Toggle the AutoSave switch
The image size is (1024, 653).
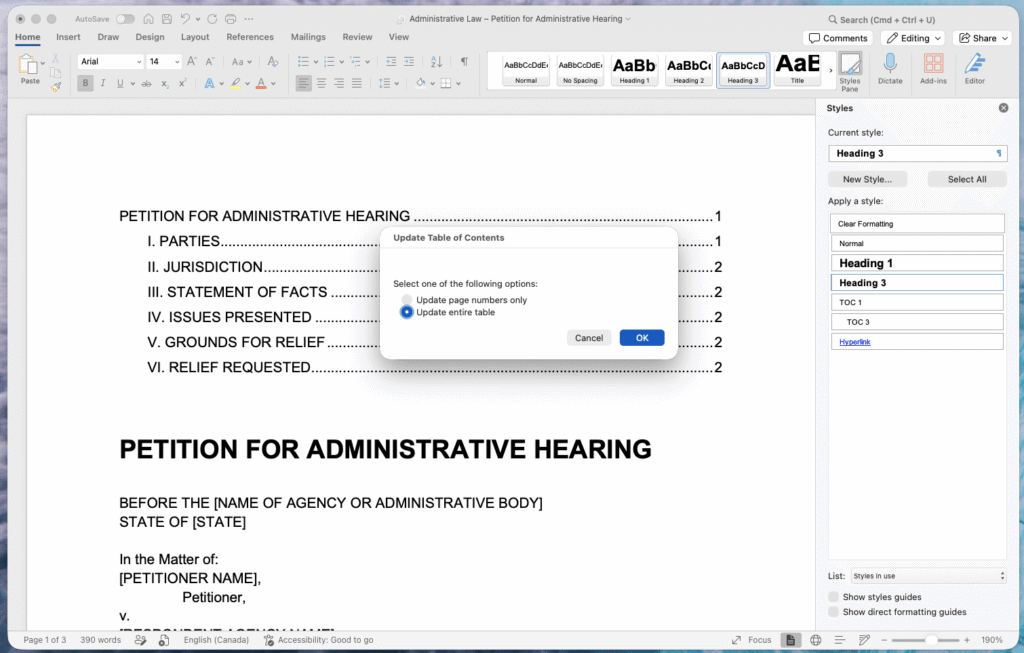125,19
